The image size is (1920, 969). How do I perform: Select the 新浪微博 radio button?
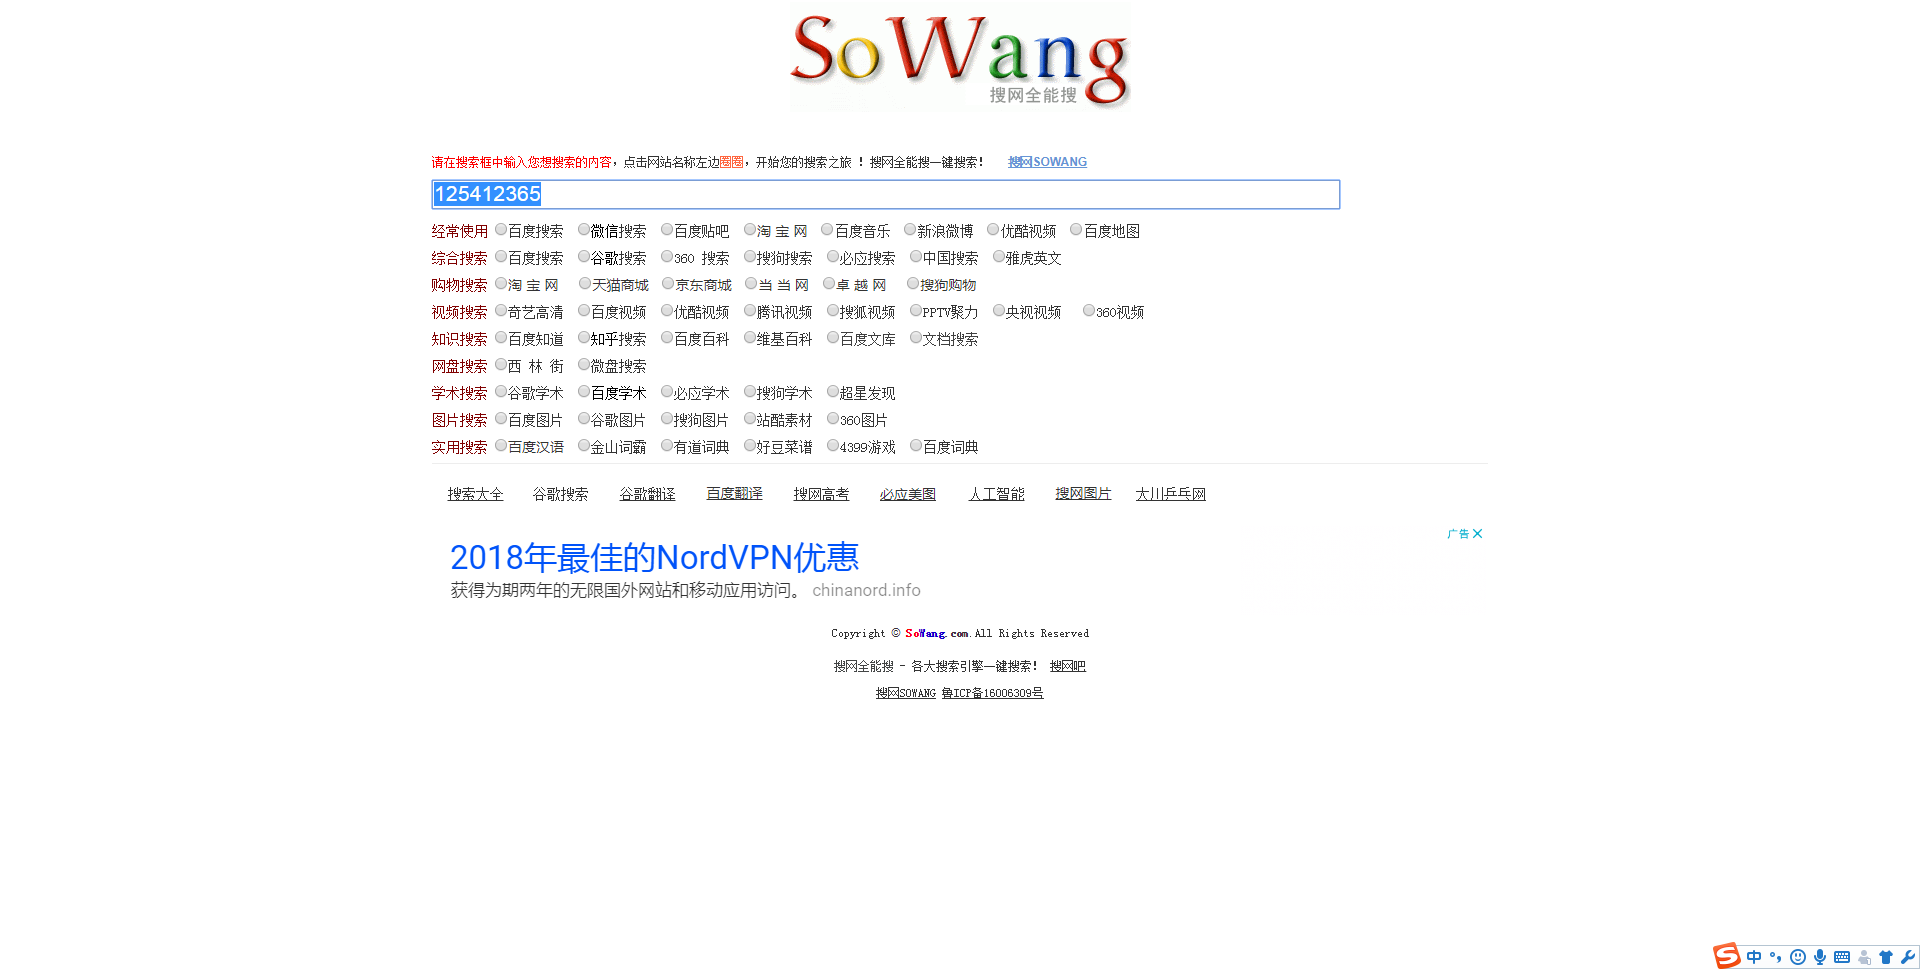pyautogui.click(x=910, y=230)
